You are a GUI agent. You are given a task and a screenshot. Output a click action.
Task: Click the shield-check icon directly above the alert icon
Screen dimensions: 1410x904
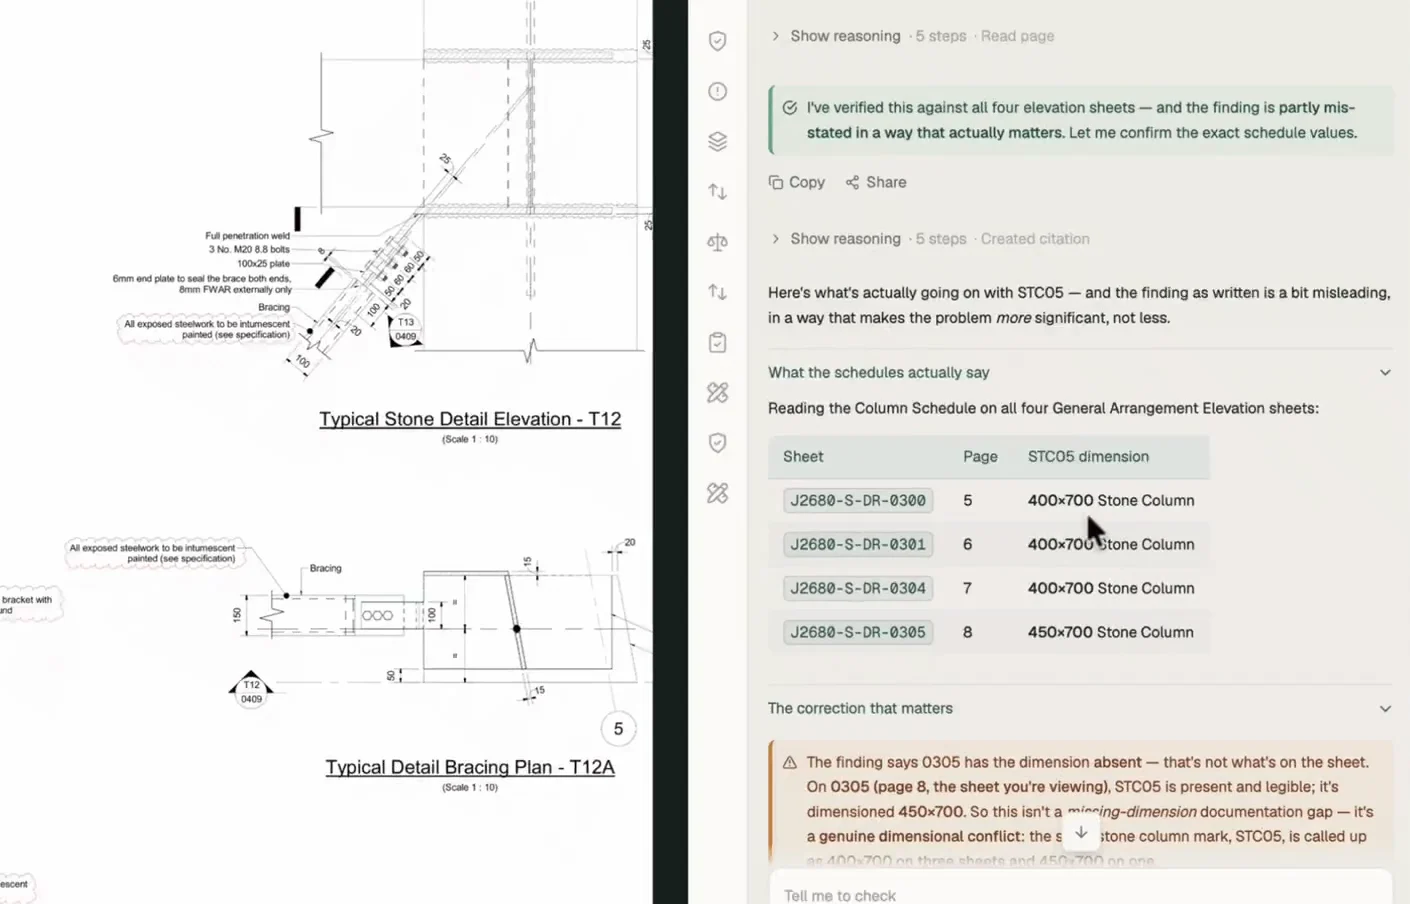[x=717, y=41]
